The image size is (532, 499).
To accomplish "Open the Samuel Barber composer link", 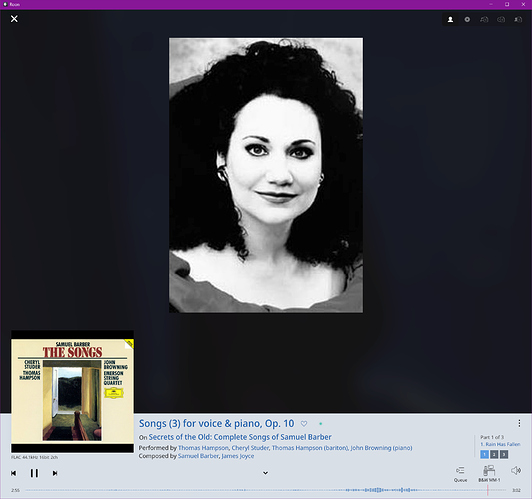I will click(198, 456).
